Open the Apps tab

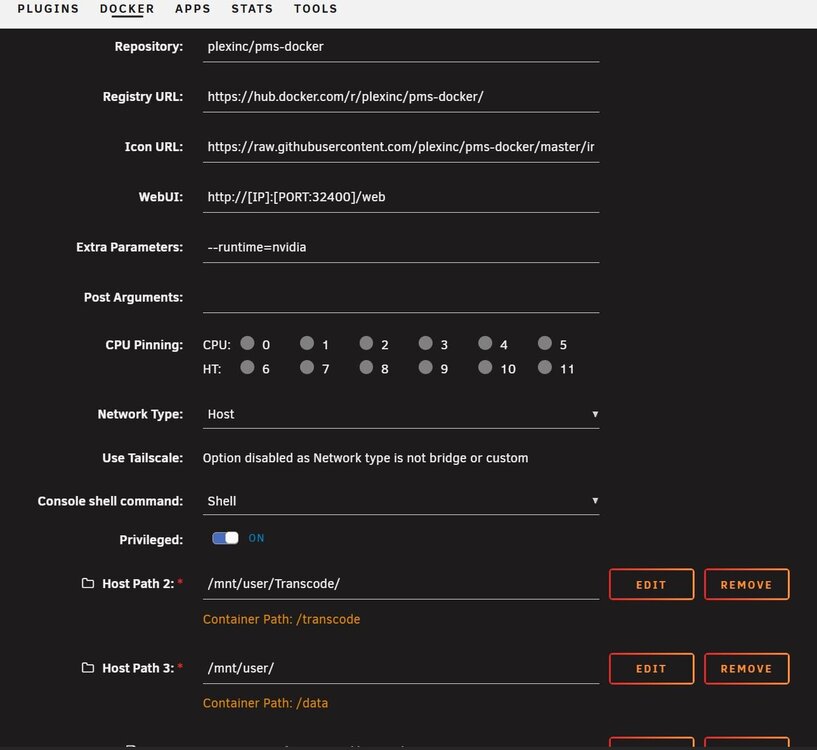pyautogui.click(x=193, y=9)
